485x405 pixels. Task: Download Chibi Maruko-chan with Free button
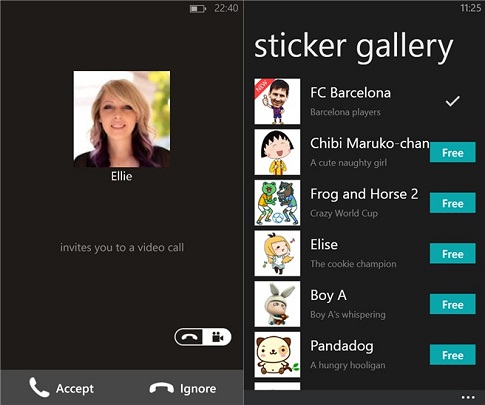[452, 152]
